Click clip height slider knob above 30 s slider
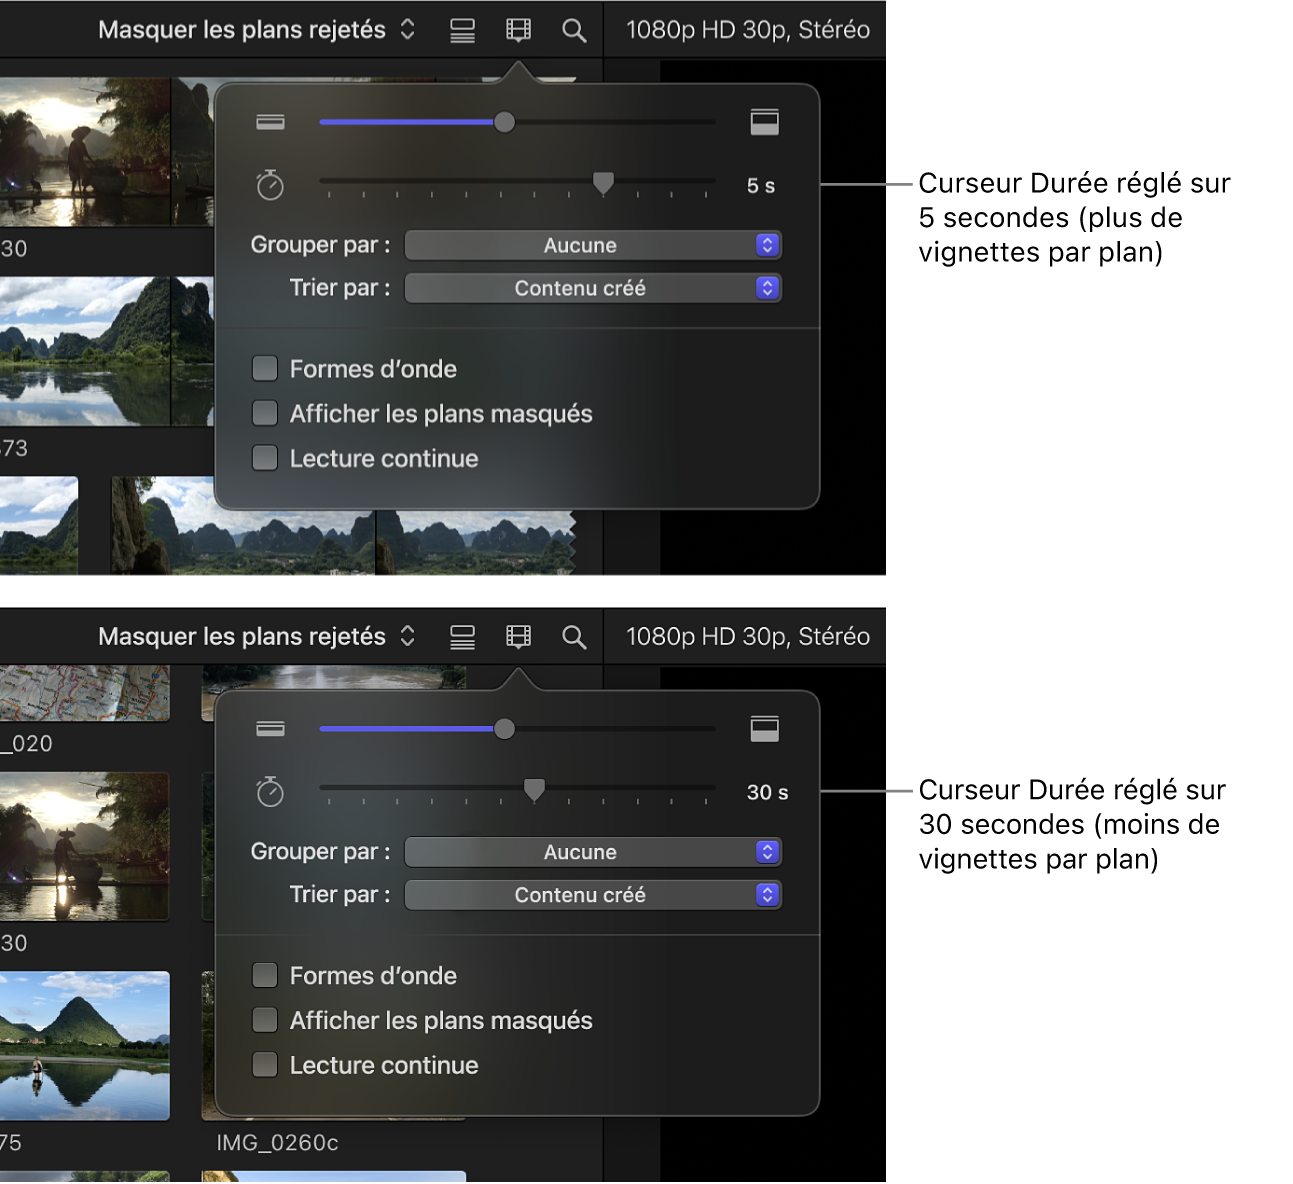Image resolution: width=1293 pixels, height=1184 pixels. pos(505,729)
